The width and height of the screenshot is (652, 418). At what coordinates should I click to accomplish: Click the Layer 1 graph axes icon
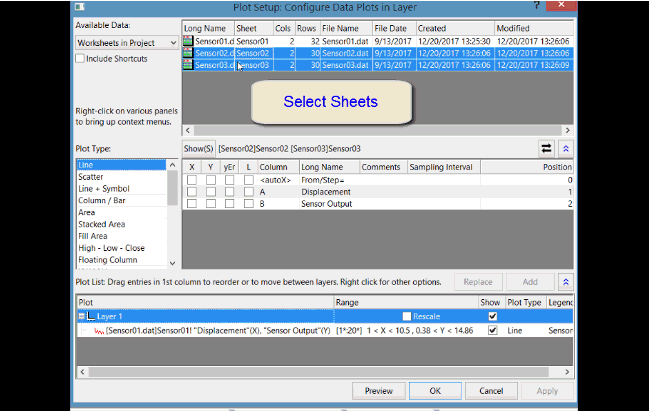(91, 317)
